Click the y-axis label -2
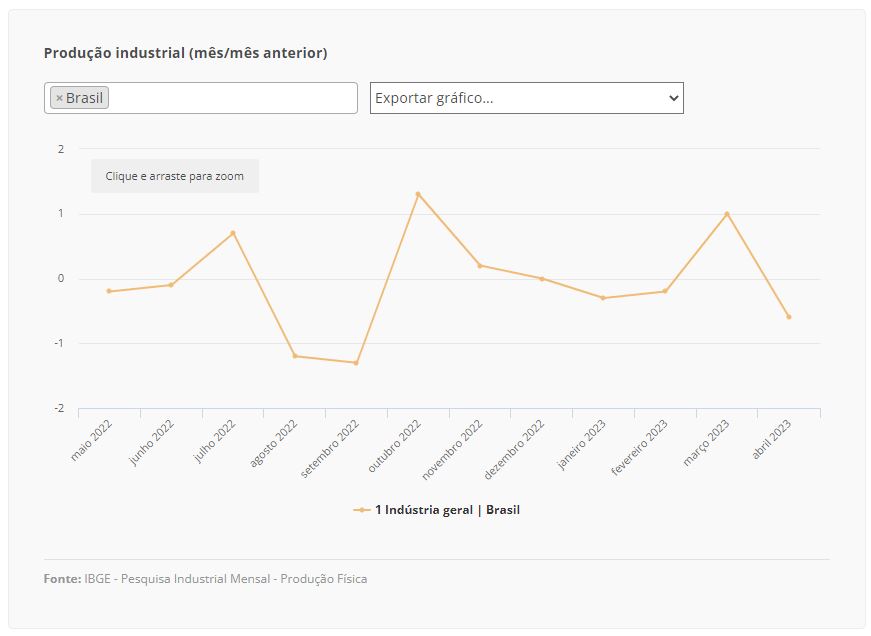 click(59, 408)
